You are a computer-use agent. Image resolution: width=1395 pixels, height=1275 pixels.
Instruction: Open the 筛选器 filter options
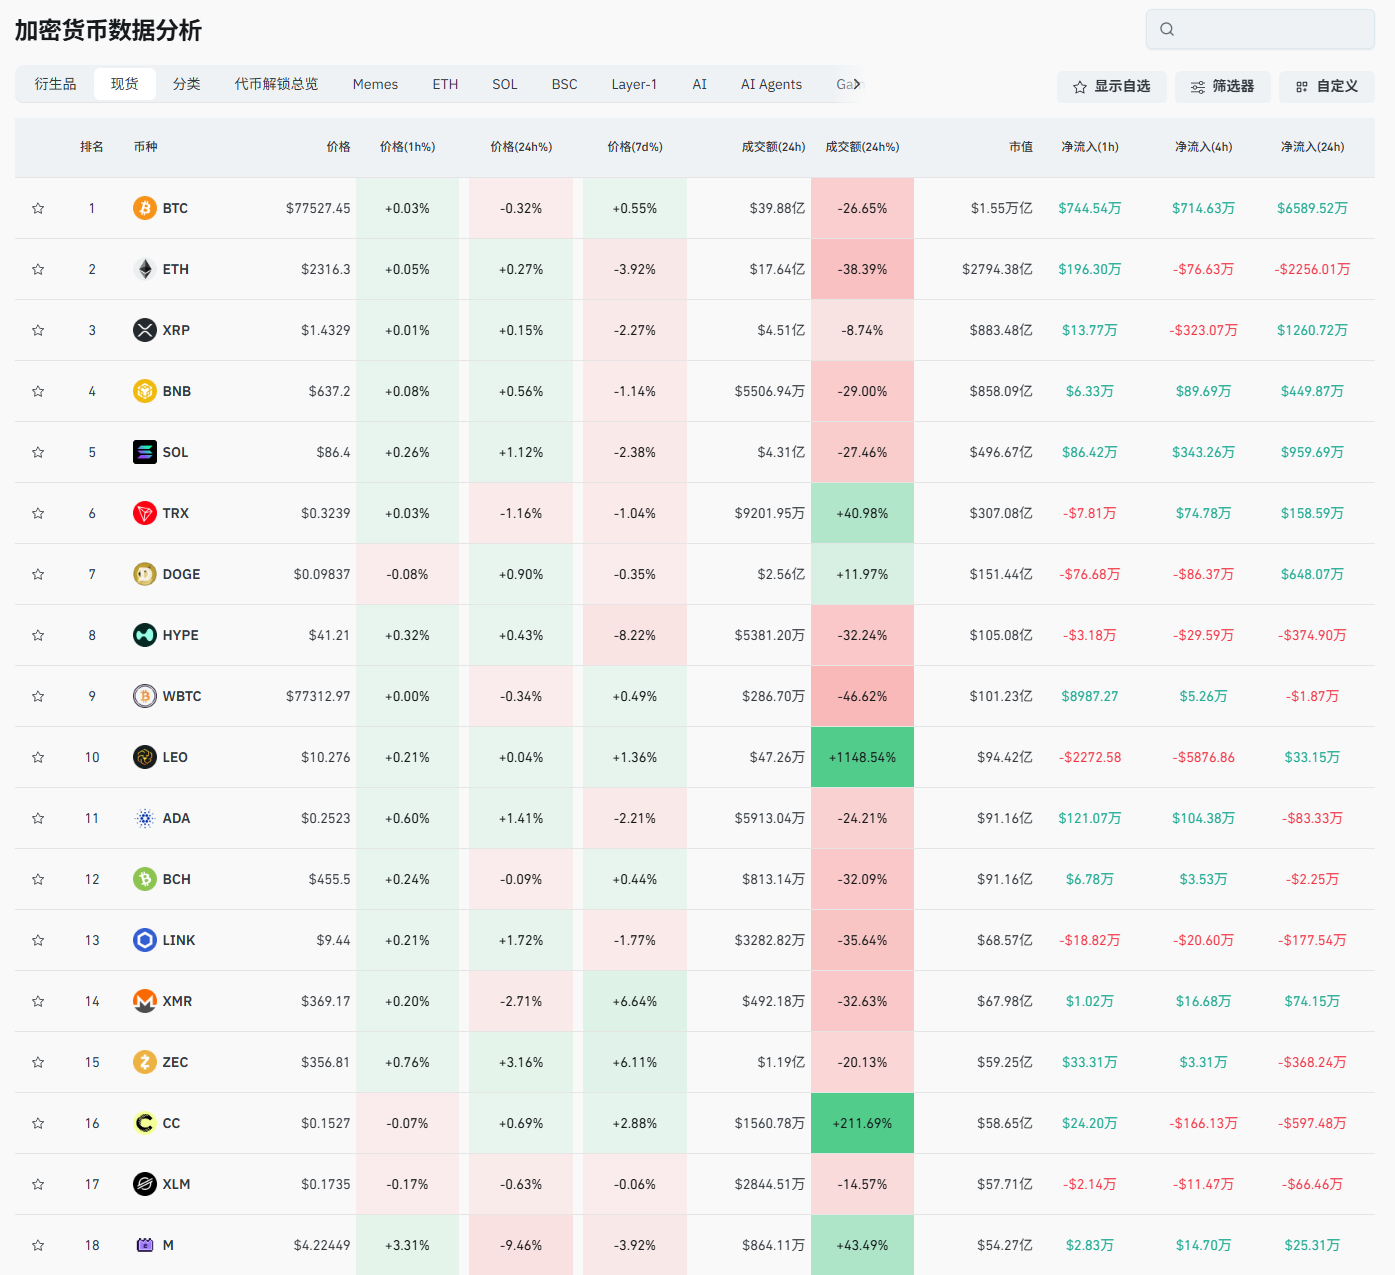(1222, 87)
